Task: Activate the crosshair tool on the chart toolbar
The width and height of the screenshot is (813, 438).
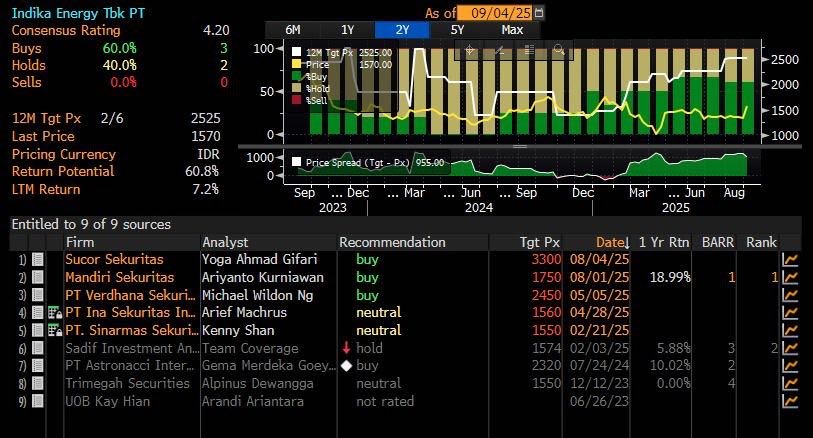Action: click(470, 50)
